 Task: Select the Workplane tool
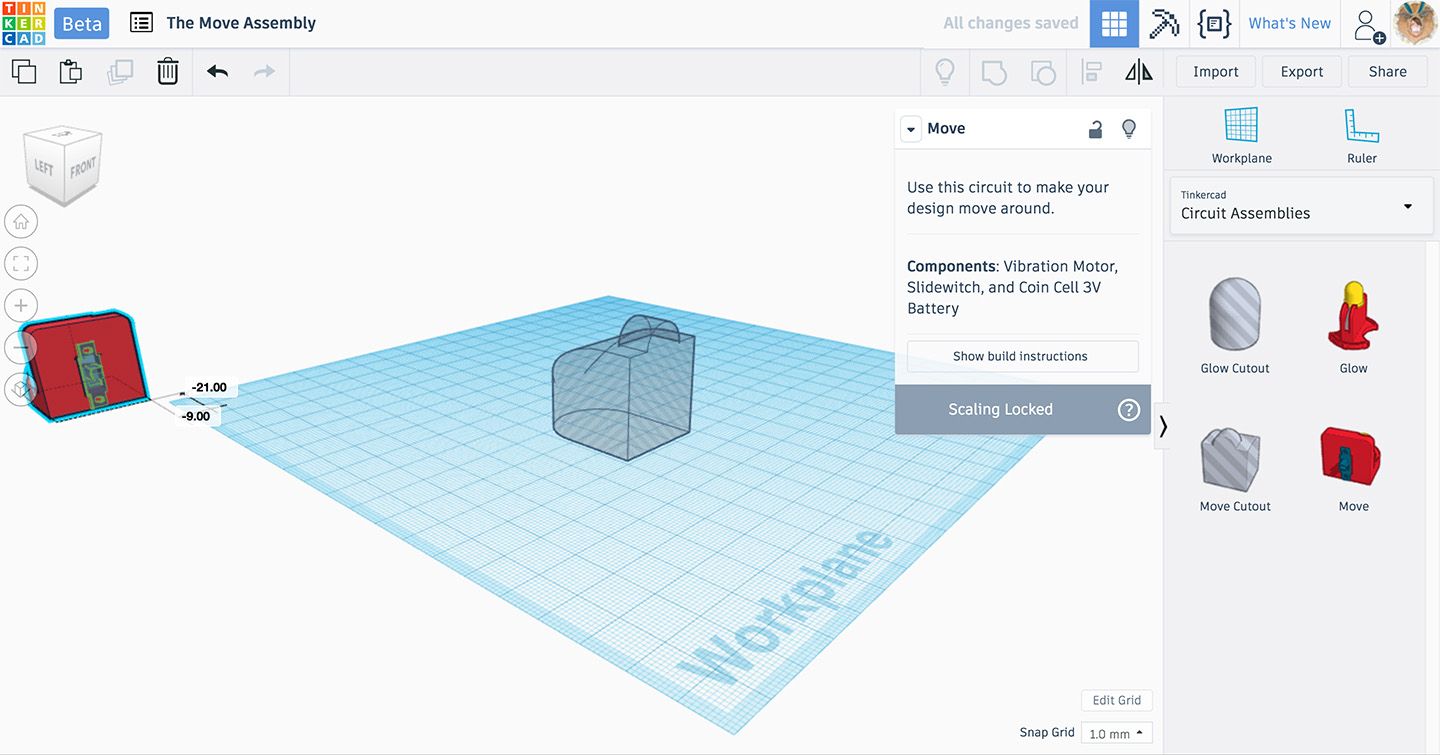click(1242, 135)
